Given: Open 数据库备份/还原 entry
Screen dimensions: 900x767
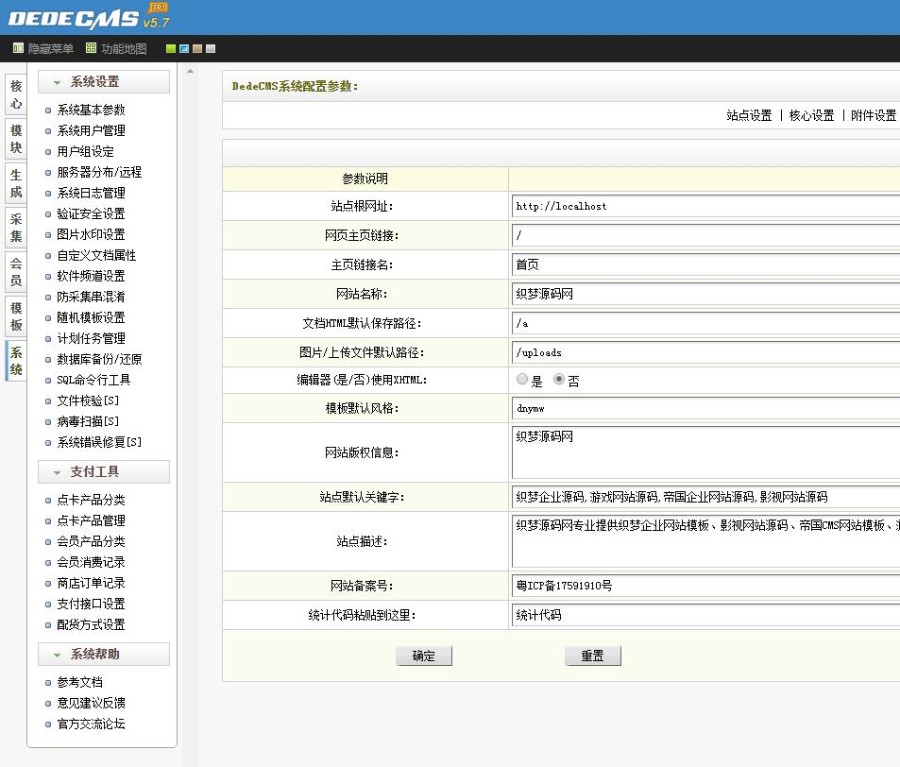Looking at the screenshot, I should pyautogui.click(x=99, y=359).
